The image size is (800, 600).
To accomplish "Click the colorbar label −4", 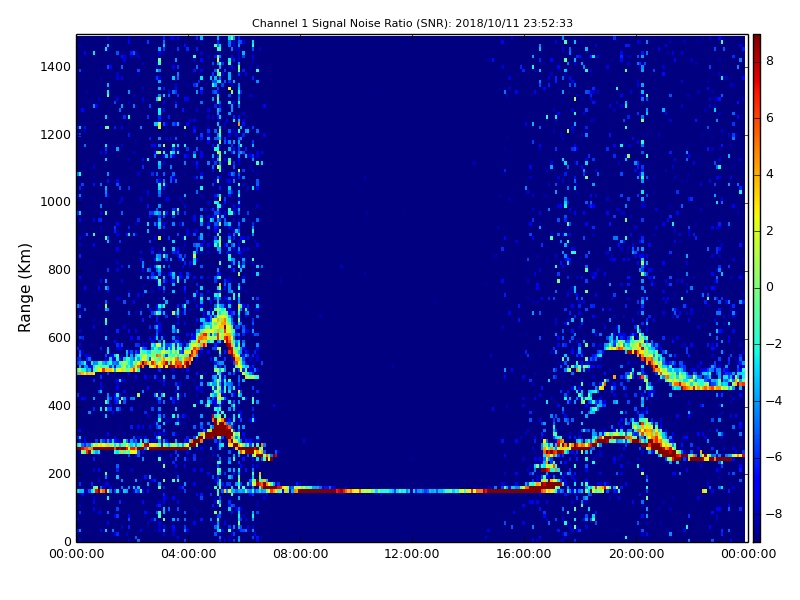I will pyautogui.click(x=773, y=401).
